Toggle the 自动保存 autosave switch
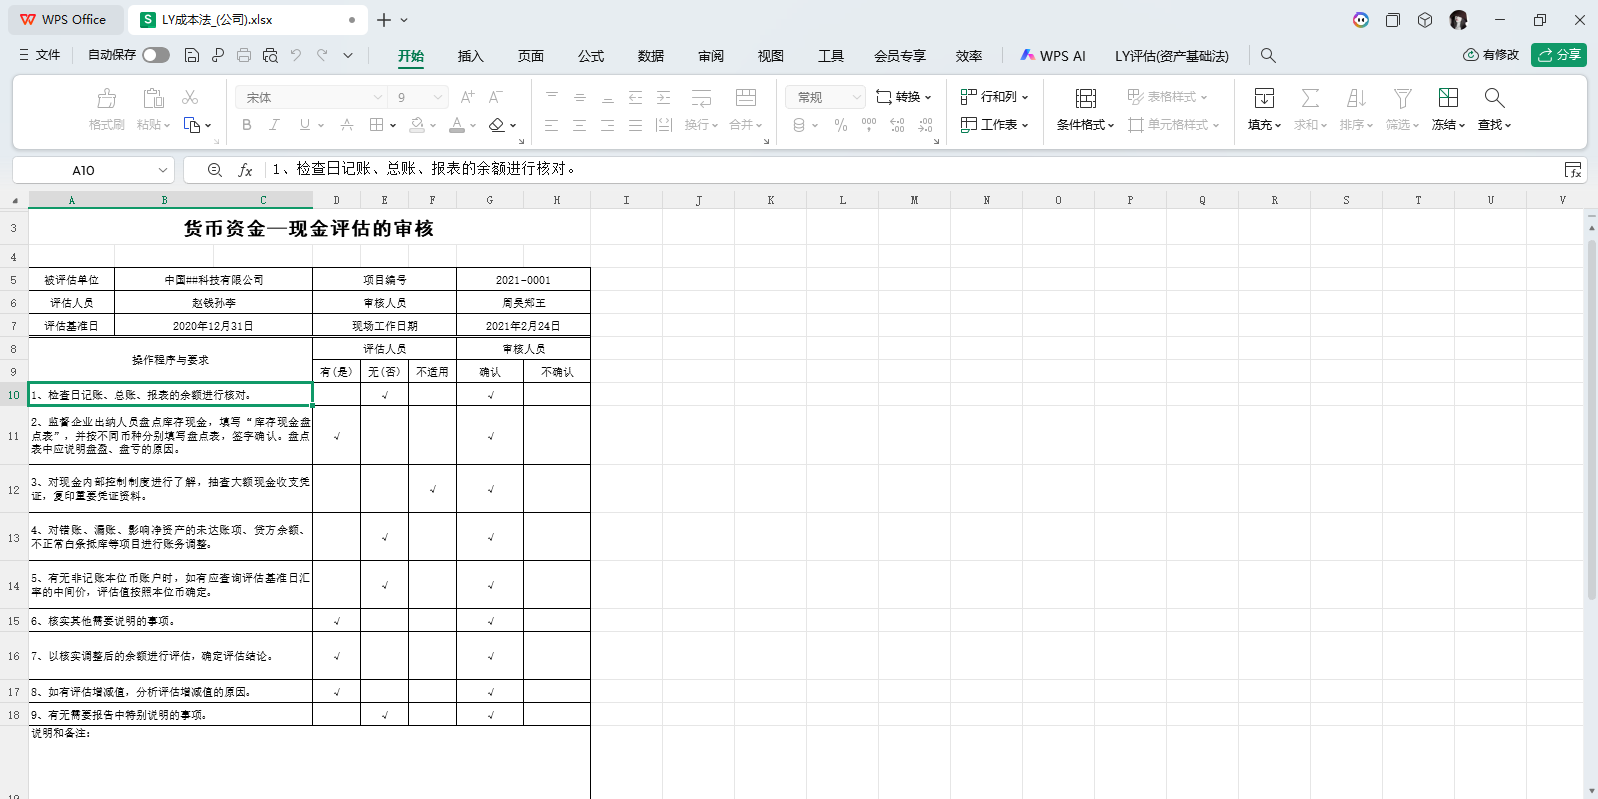The image size is (1598, 799). (156, 55)
